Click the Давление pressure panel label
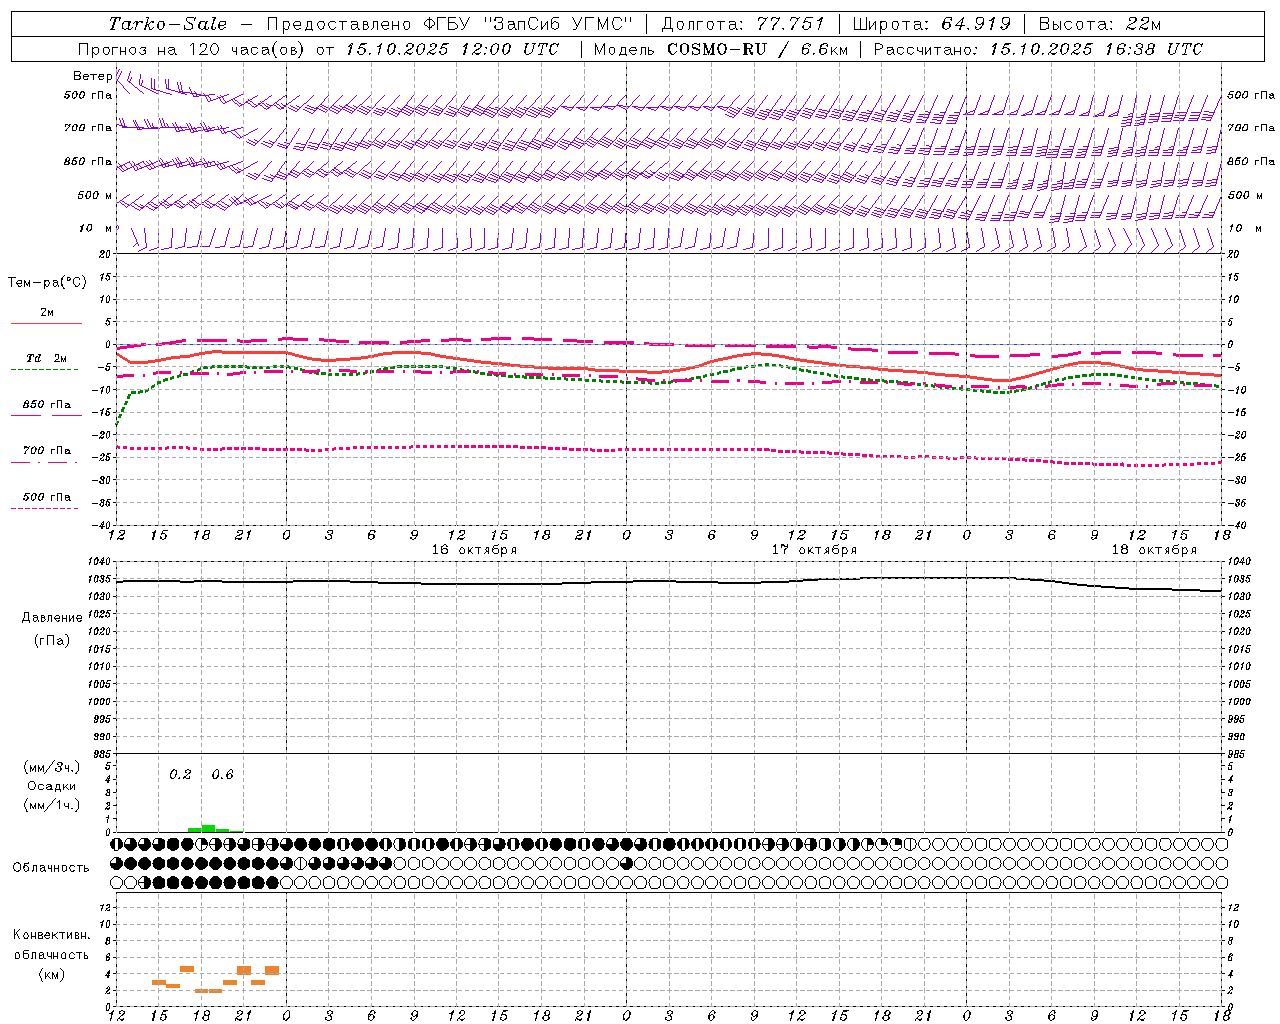This screenshot has width=1280, height=1024. pos(52,618)
